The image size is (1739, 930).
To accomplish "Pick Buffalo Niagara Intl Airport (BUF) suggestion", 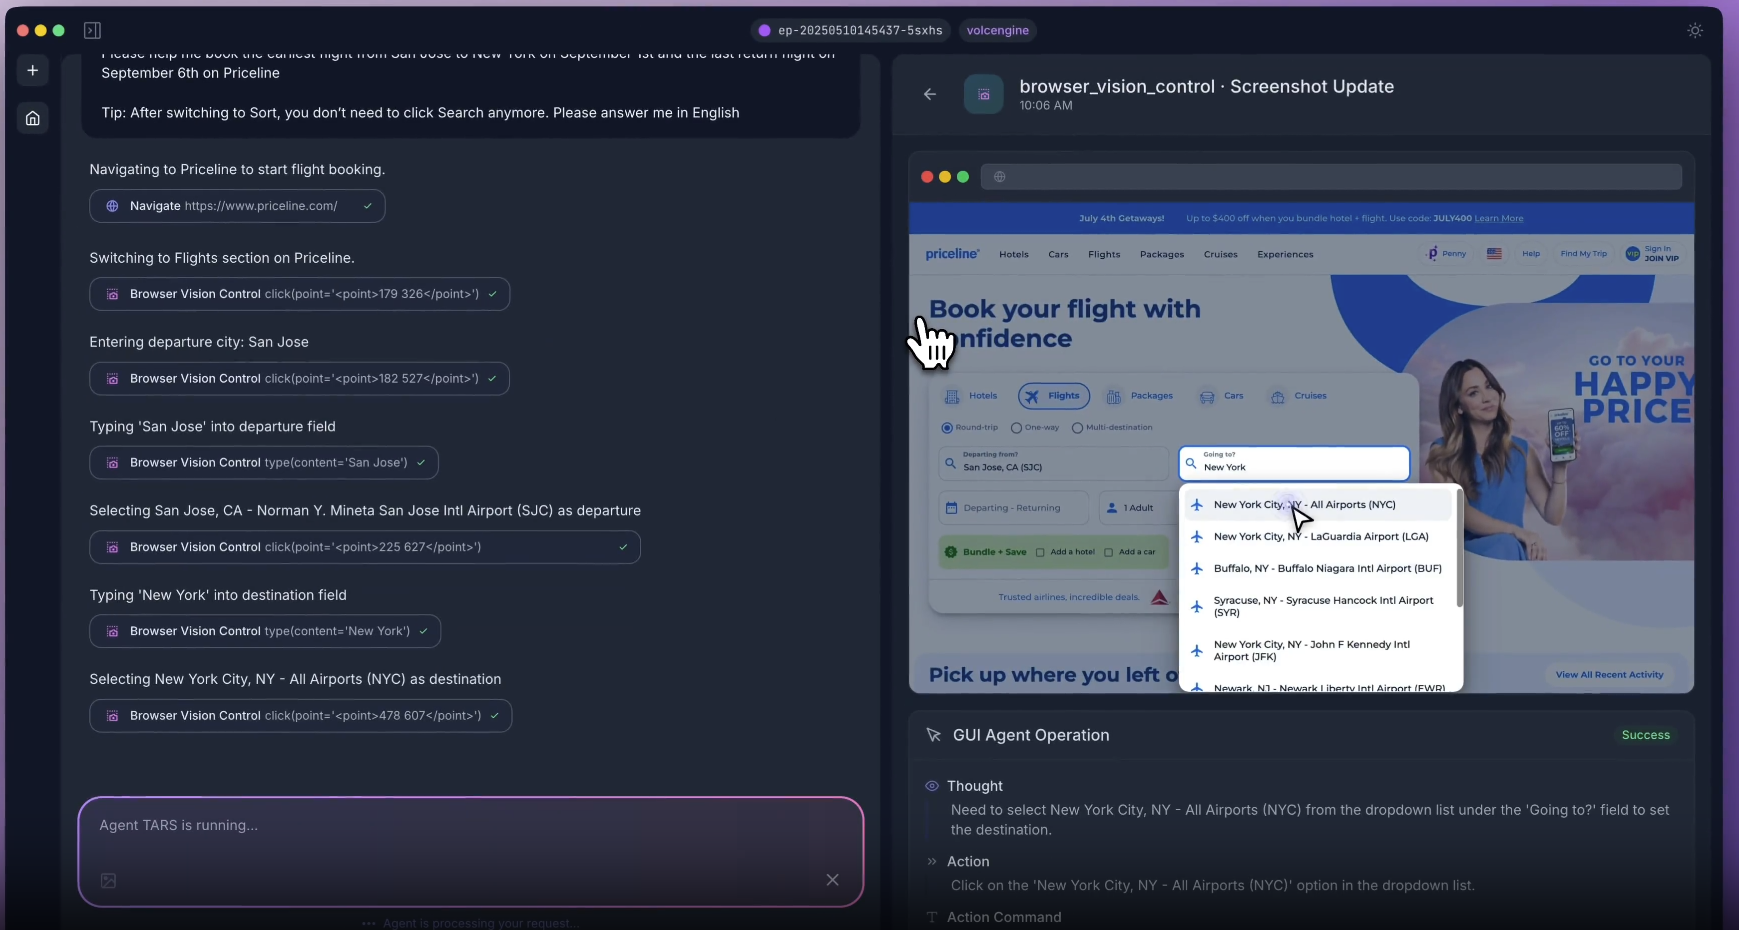I will point(1326,569).
